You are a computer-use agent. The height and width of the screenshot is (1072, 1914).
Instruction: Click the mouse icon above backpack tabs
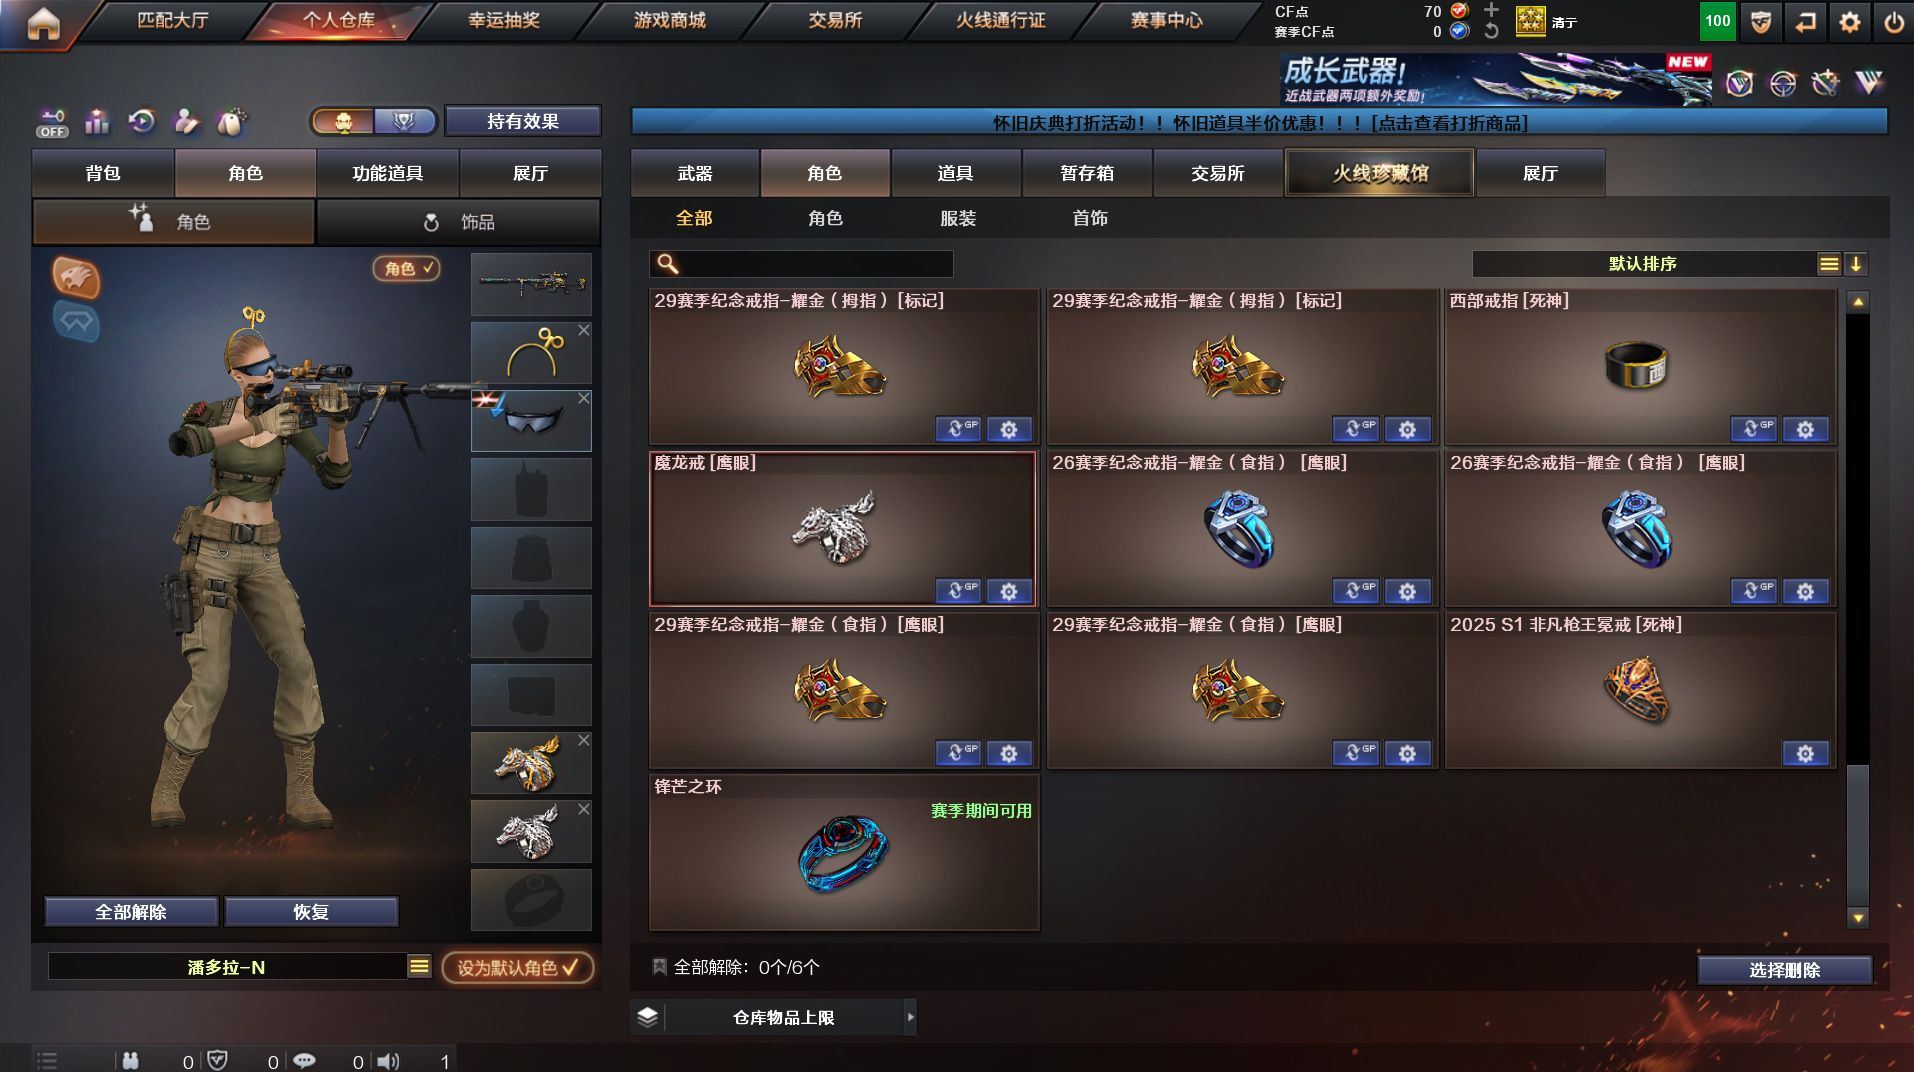point(231,122)
